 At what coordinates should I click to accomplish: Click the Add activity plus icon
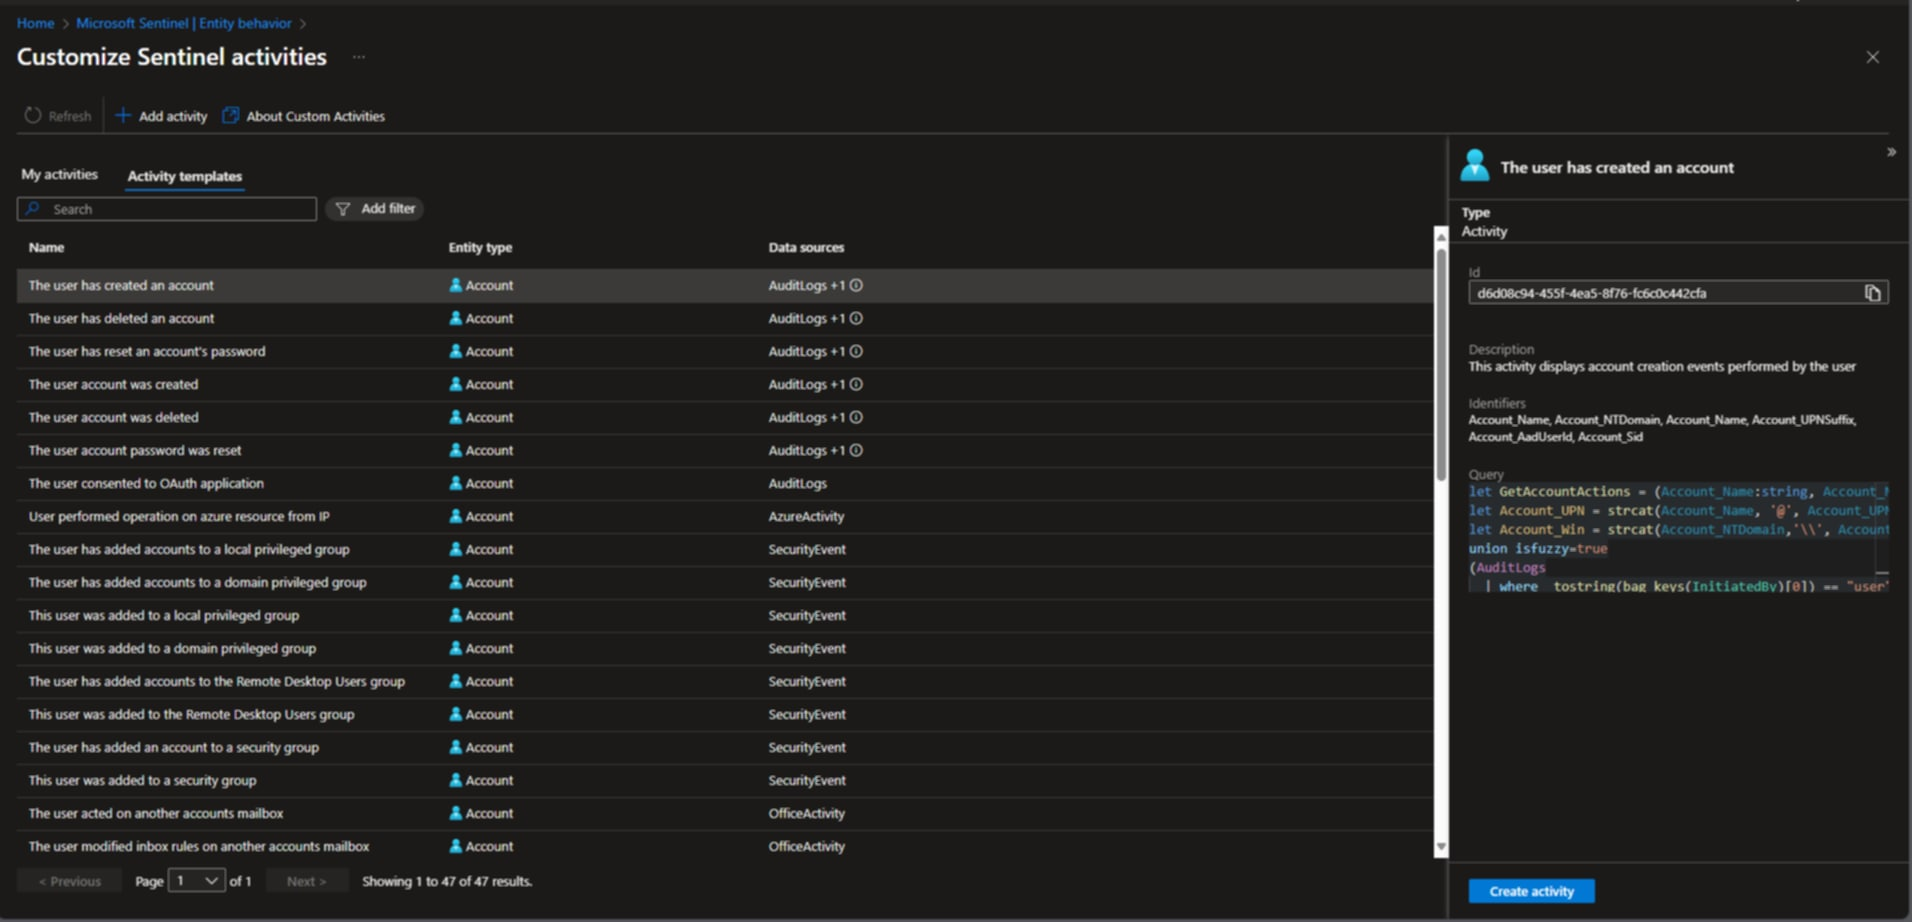coord(123,115)
